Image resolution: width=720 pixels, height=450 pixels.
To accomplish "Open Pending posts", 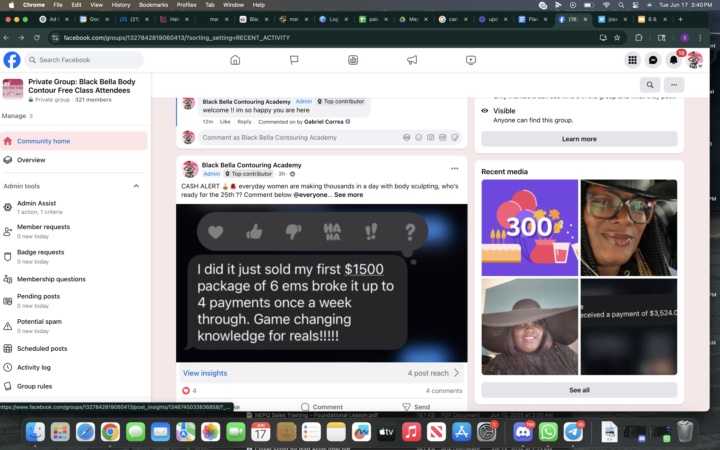I will click(74, 301).
